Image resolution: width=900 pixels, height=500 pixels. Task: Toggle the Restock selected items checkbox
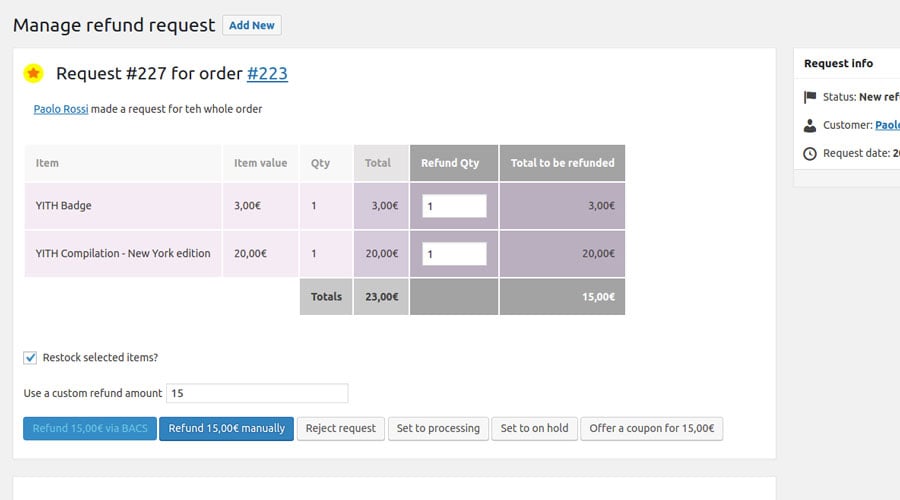tap(30, 358)
